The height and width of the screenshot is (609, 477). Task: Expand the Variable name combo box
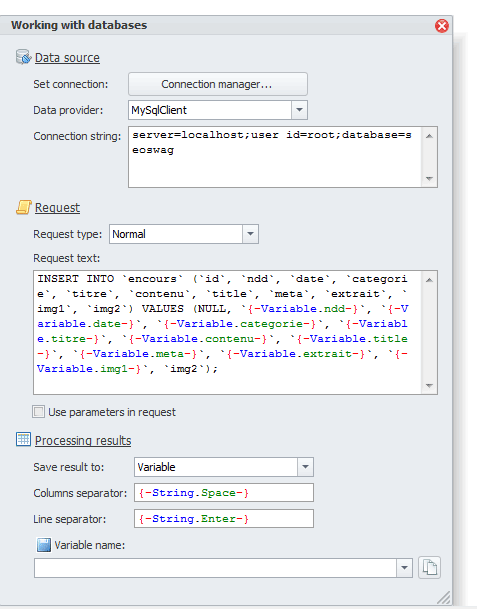point(404,568)
